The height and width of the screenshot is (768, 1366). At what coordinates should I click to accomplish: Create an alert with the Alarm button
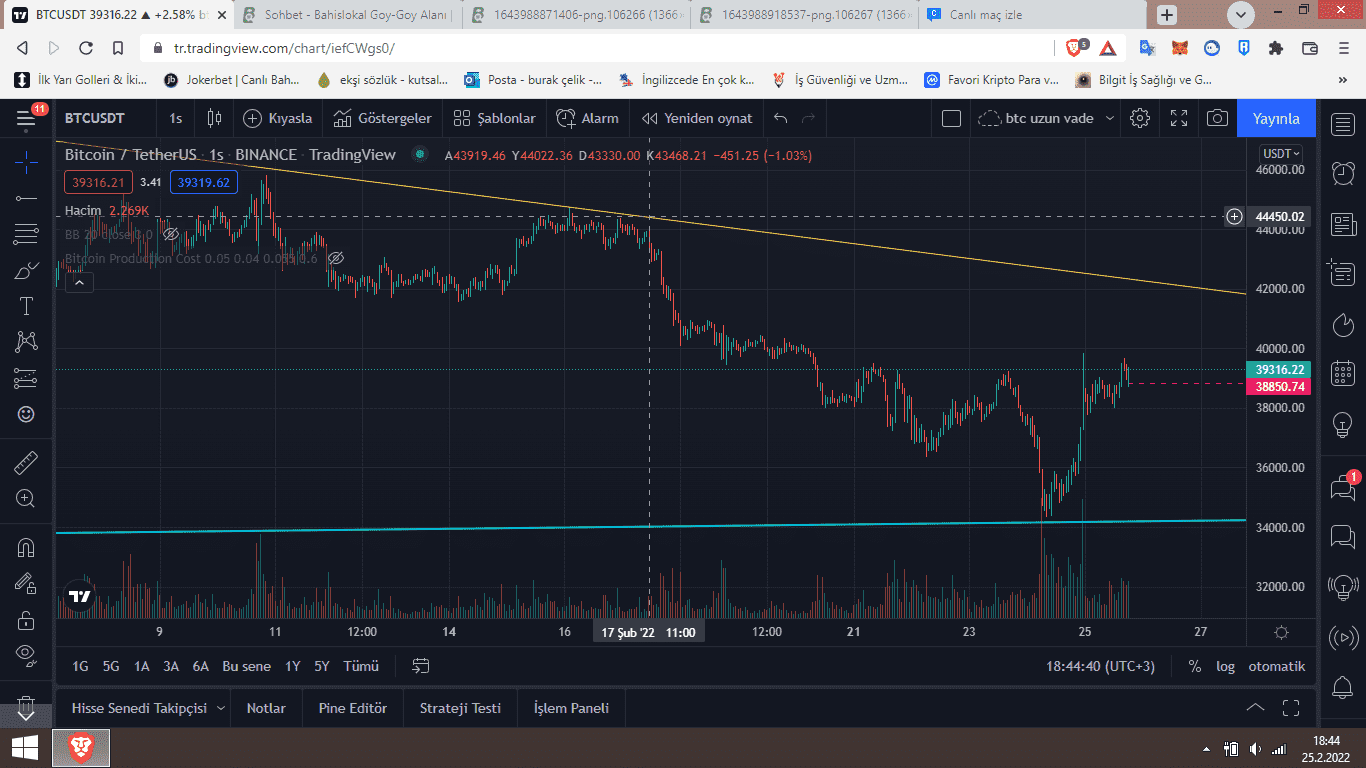click(588, 118)
